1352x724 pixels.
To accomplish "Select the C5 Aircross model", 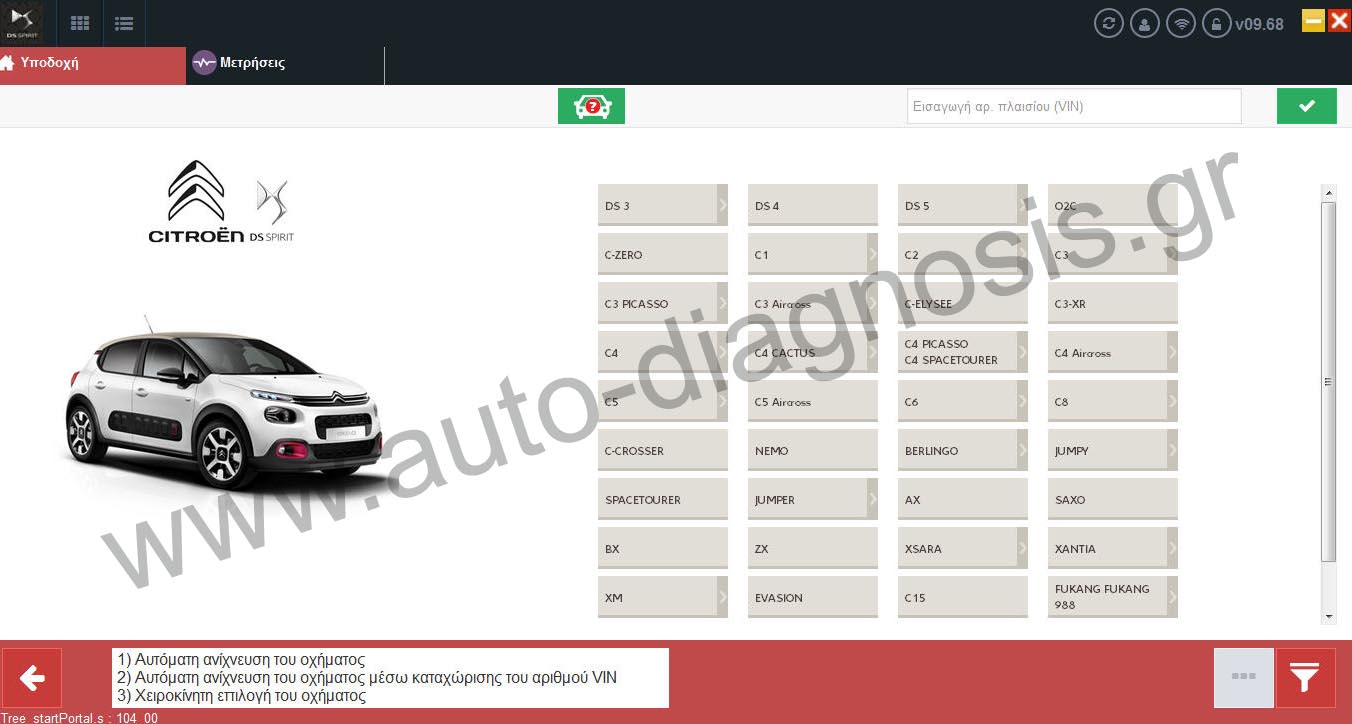I will click(813, 401).
